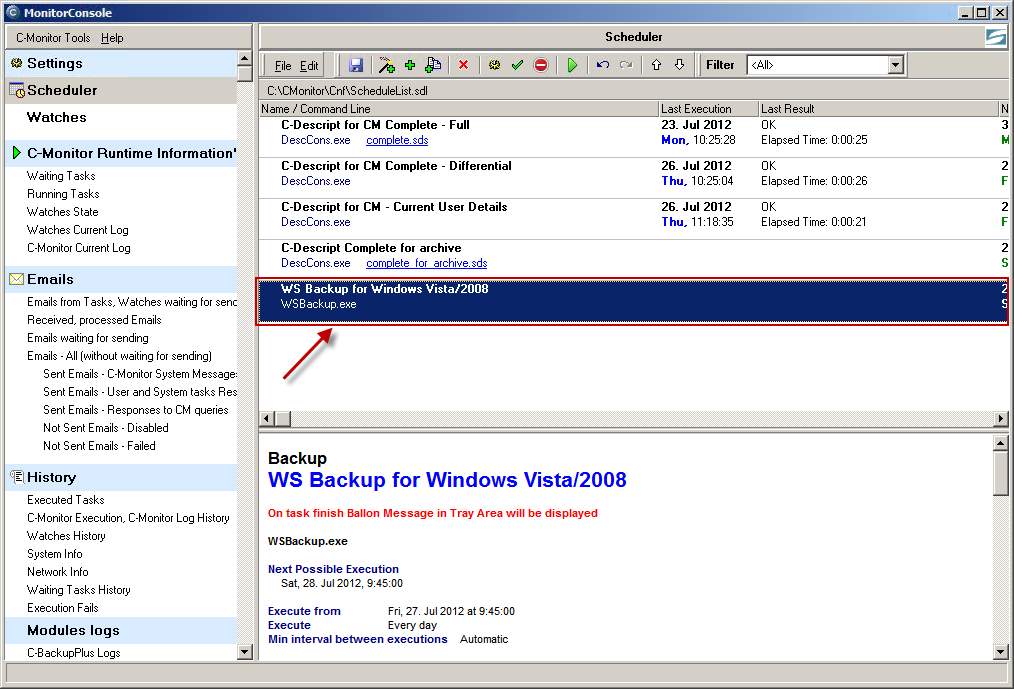Click task list horizontal scrollbar left arrow

266,419
